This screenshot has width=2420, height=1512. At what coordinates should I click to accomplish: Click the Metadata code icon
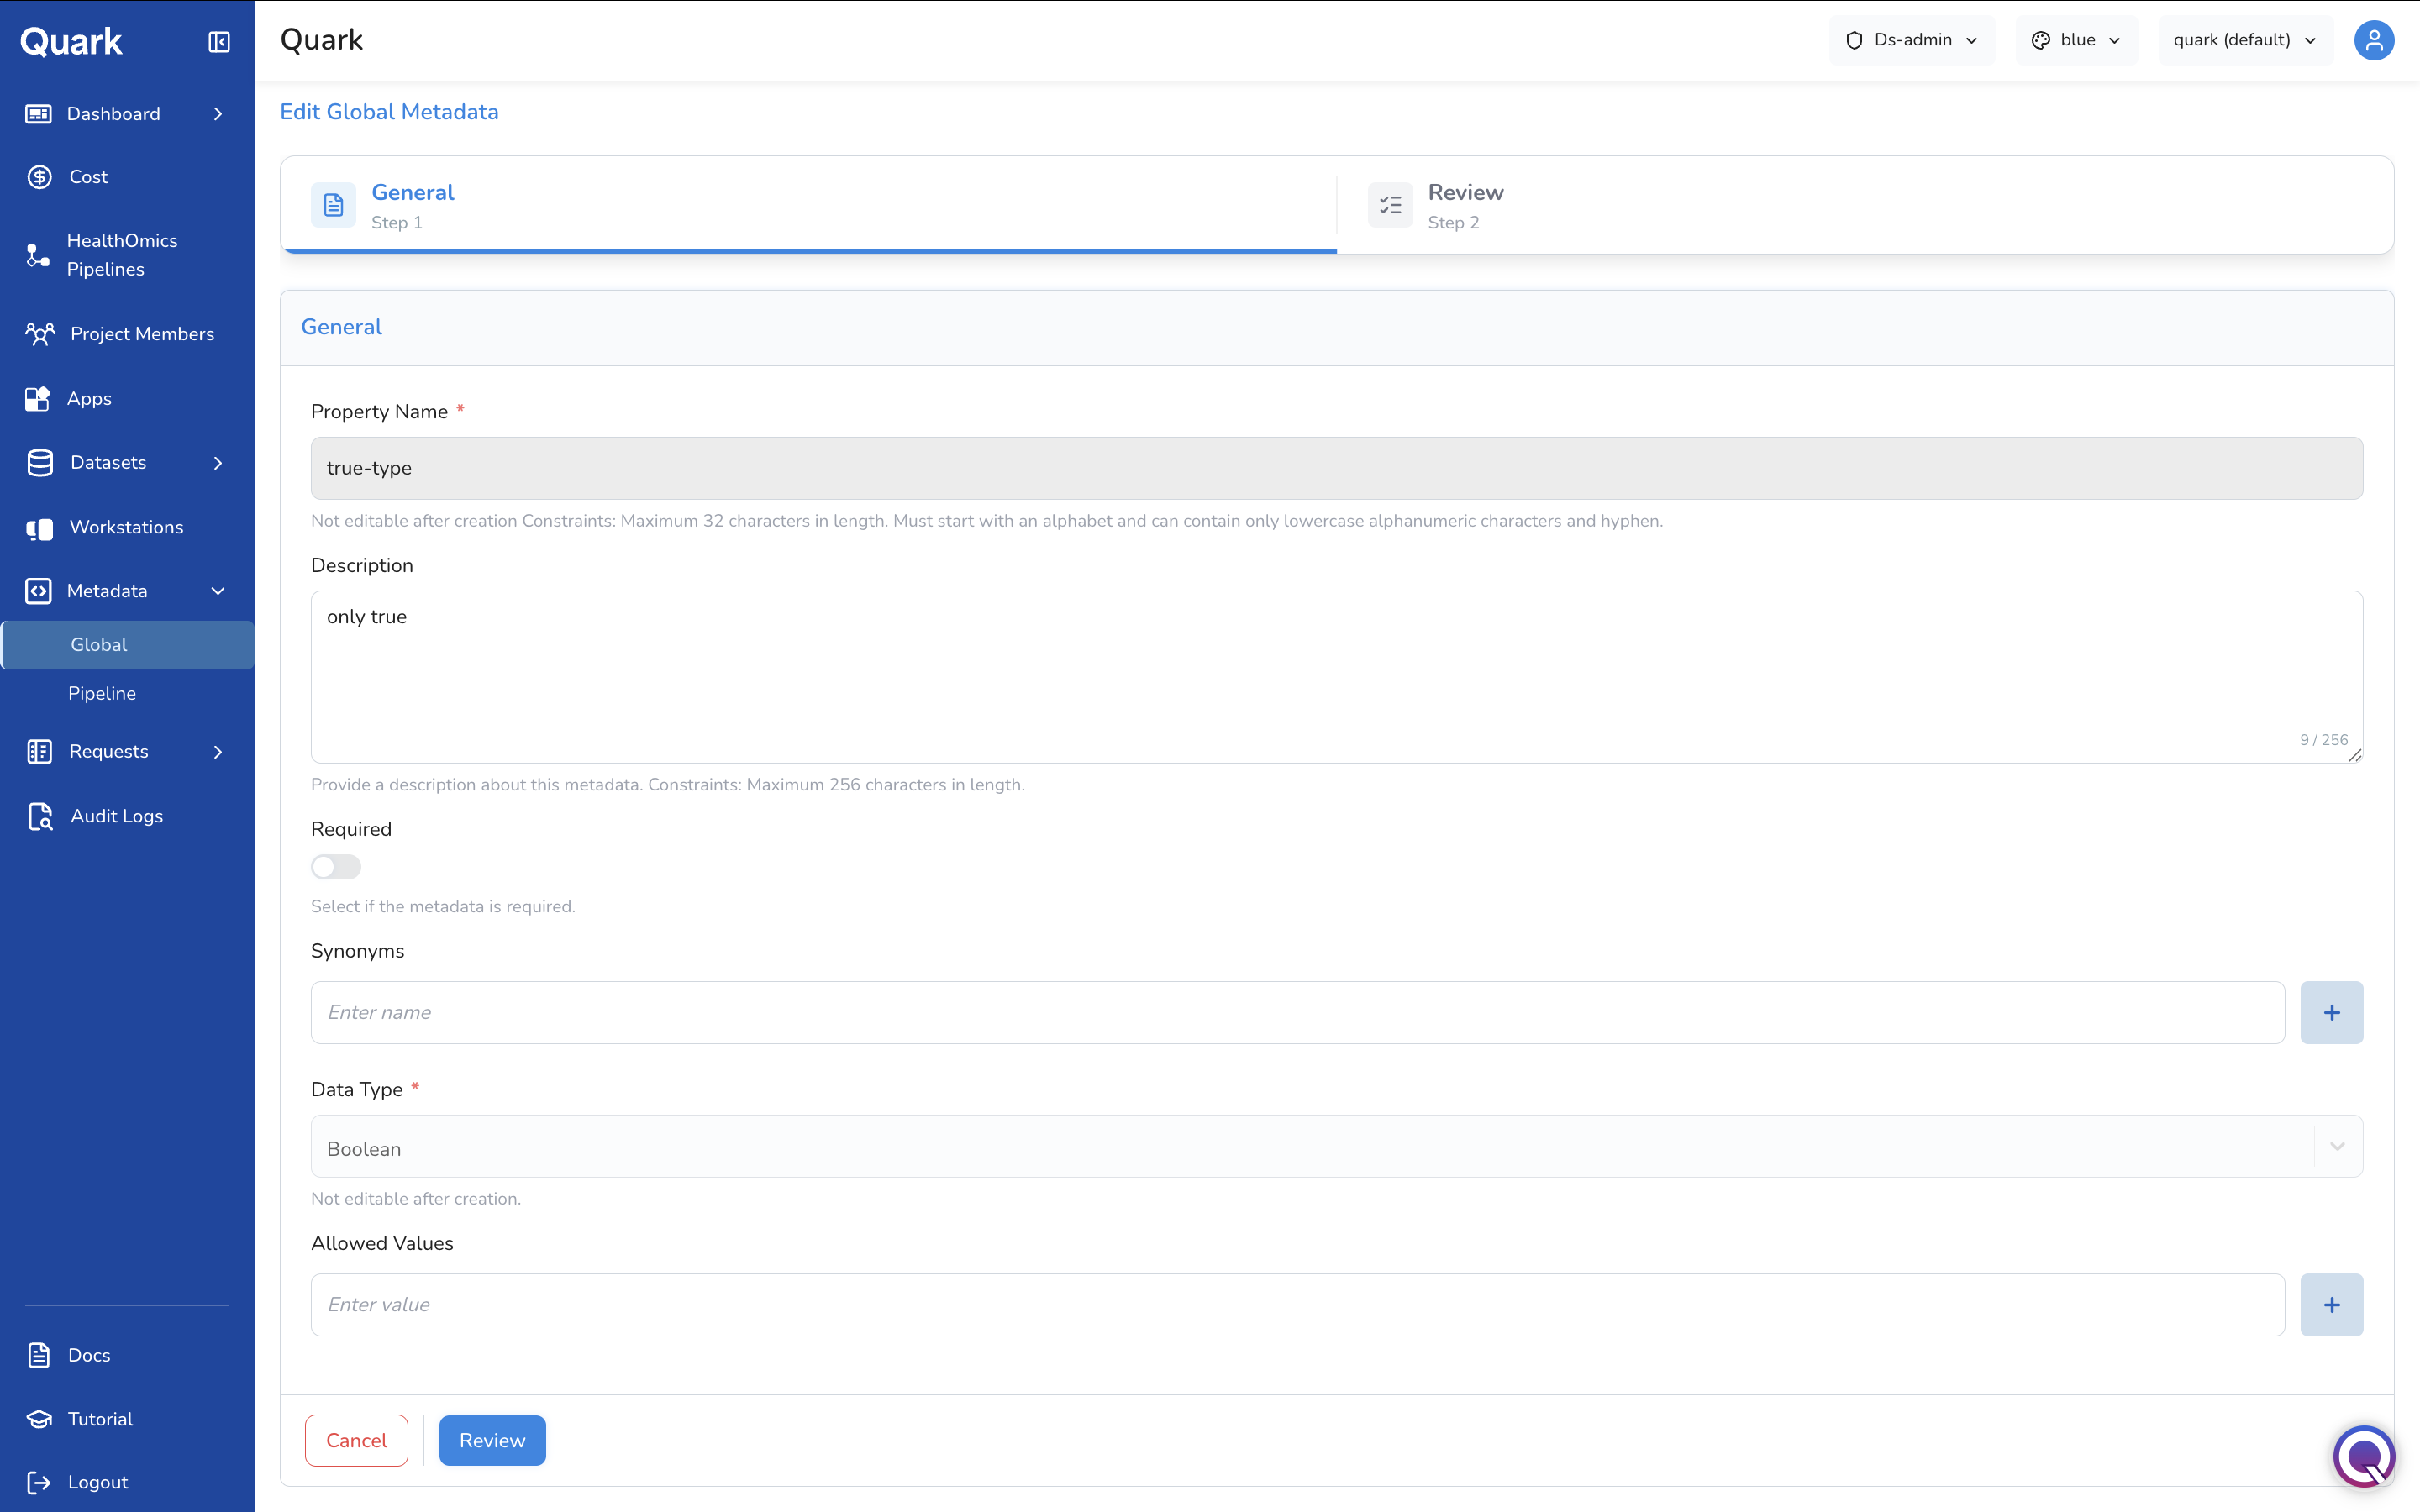38,591
